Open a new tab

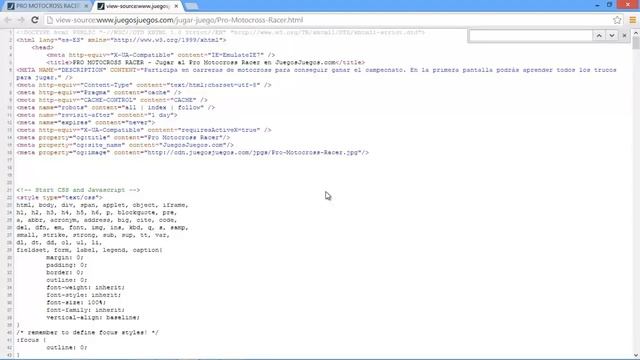pos(191,6)
